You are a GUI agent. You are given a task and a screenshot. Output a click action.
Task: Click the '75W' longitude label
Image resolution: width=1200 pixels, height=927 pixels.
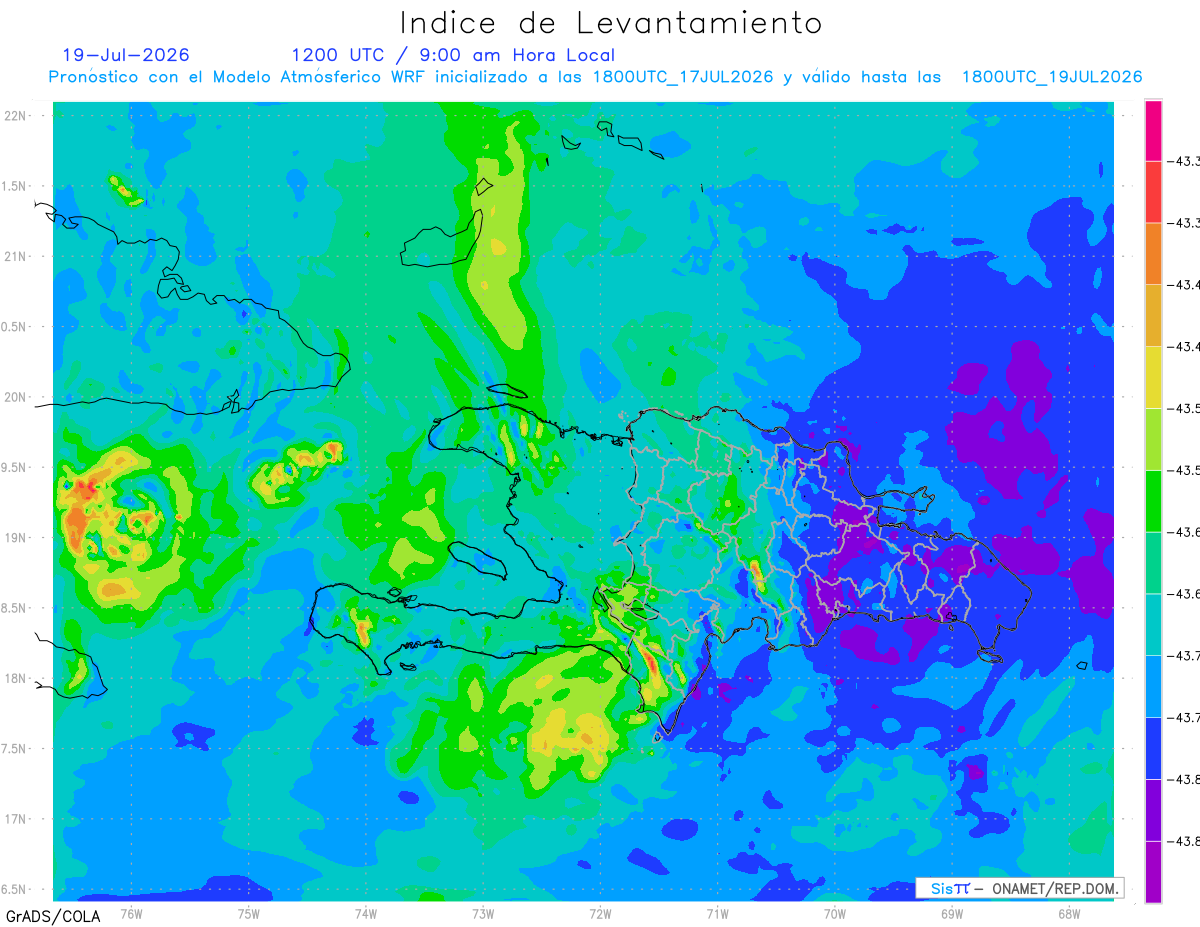point(249,914)
